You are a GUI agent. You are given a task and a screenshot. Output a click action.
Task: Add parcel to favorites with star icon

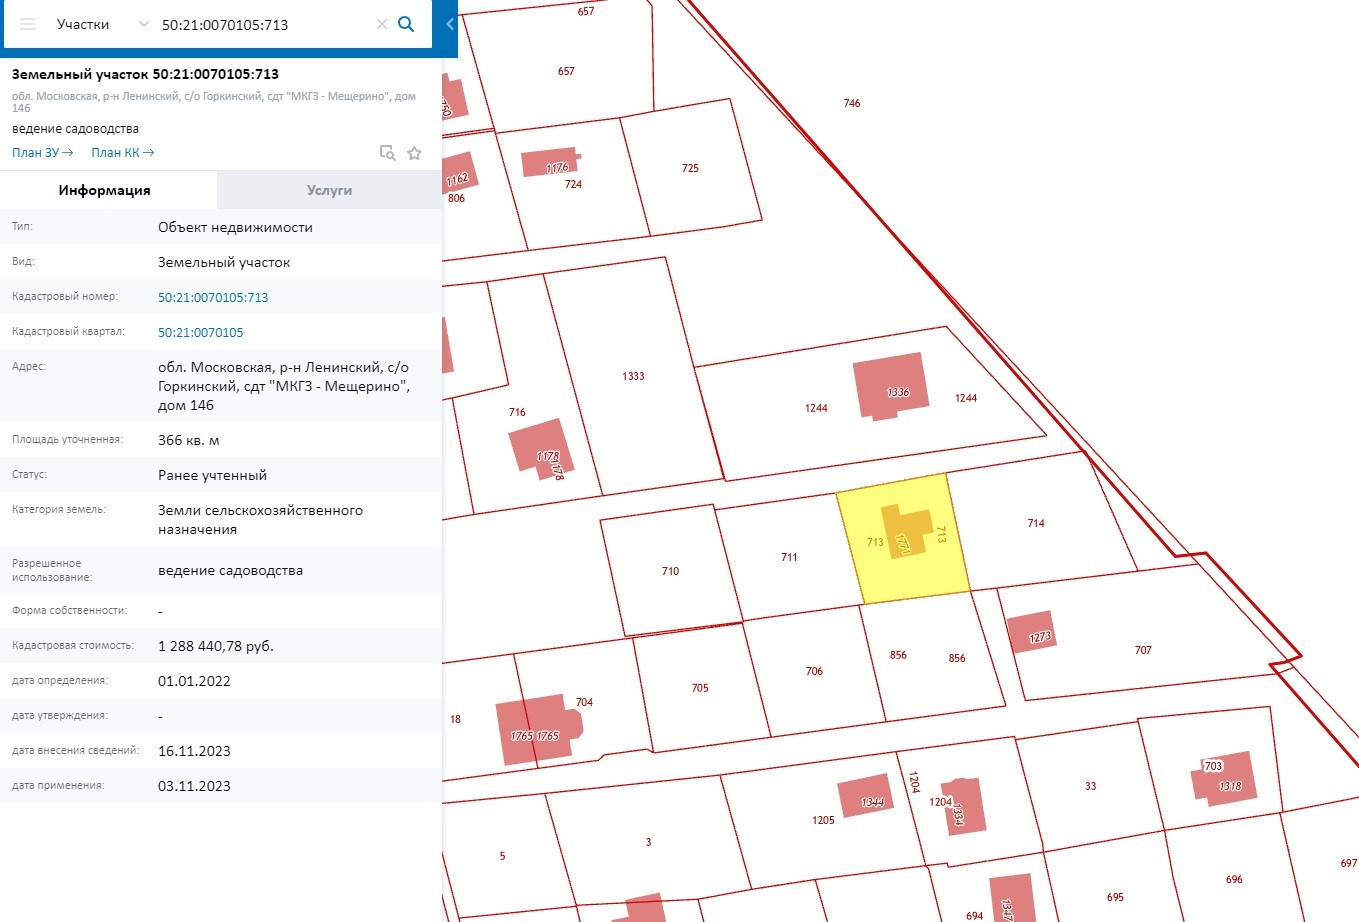point(414,152)
